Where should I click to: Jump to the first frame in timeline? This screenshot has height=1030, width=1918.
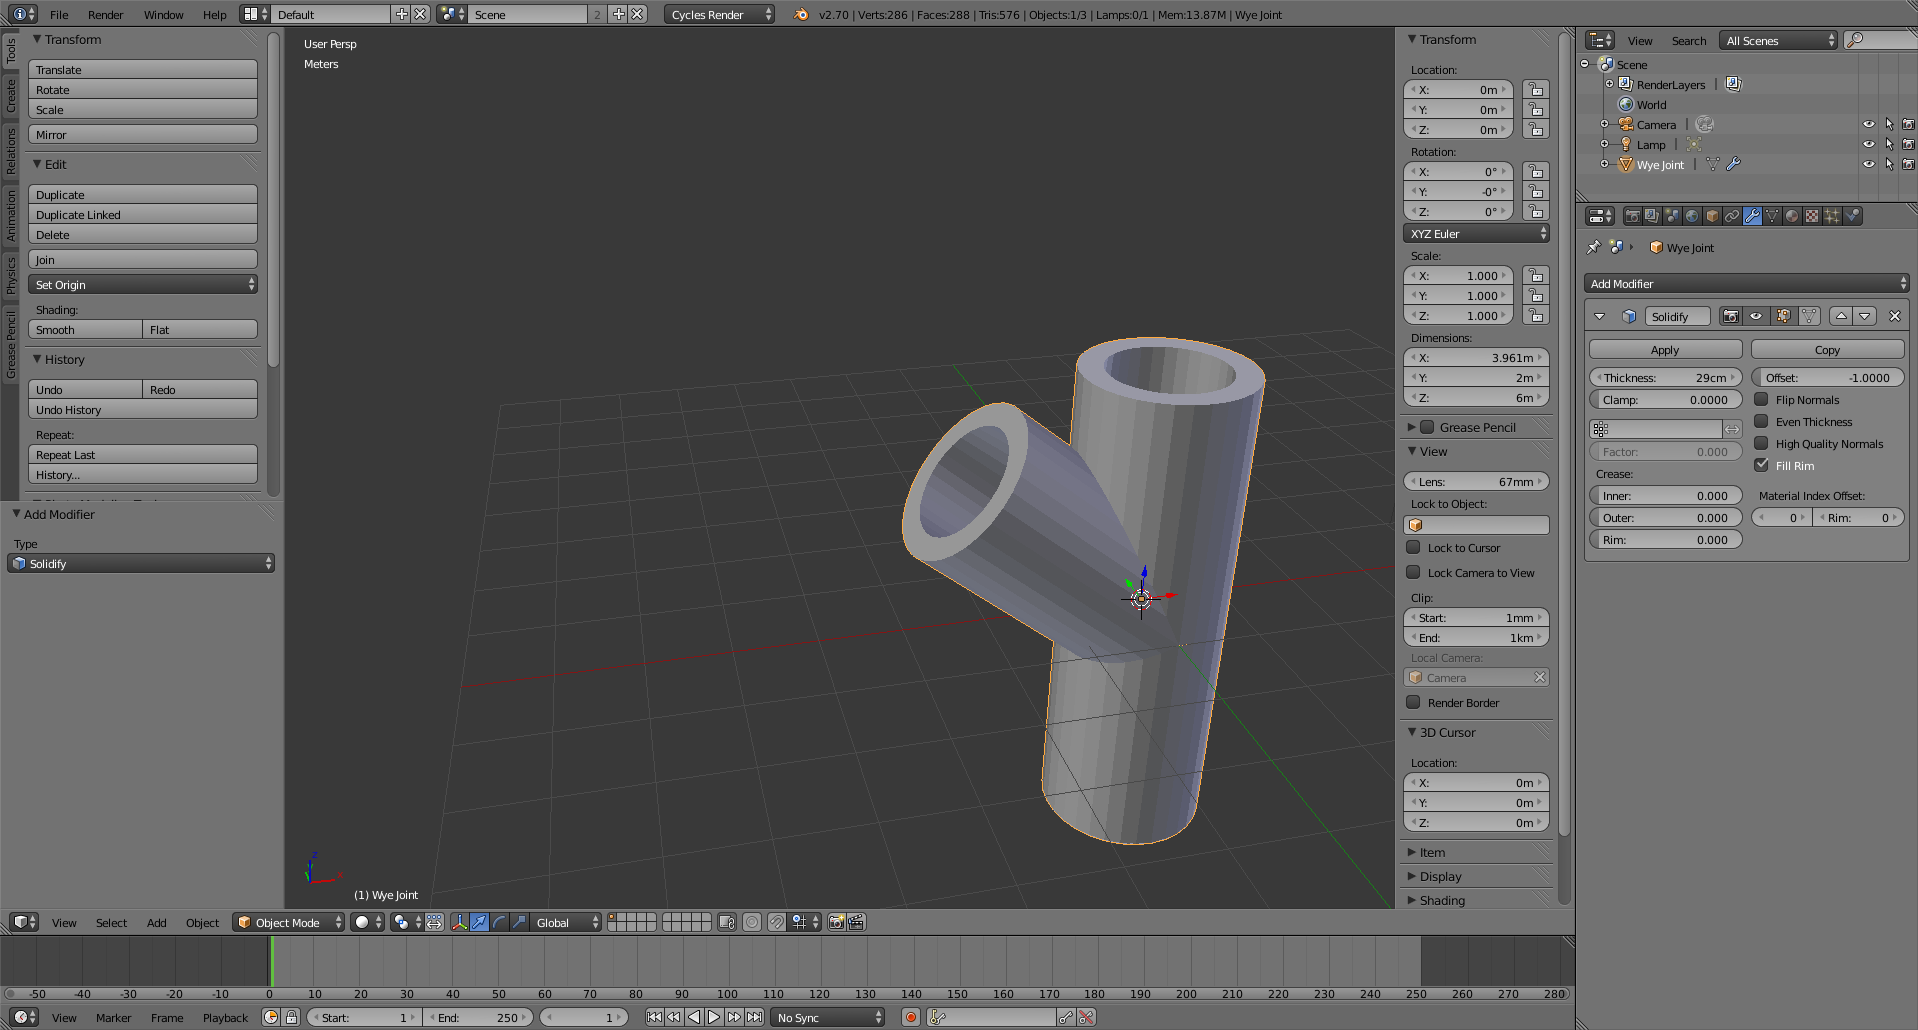click(654, 1017)
